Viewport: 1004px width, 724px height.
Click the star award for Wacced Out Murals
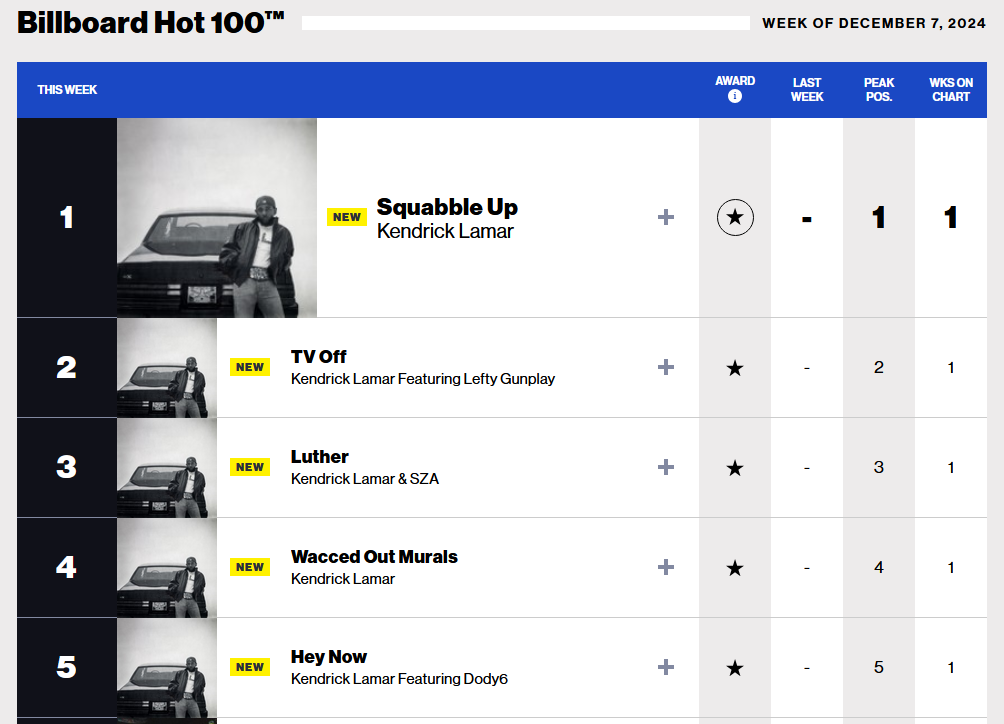(735, 568)
